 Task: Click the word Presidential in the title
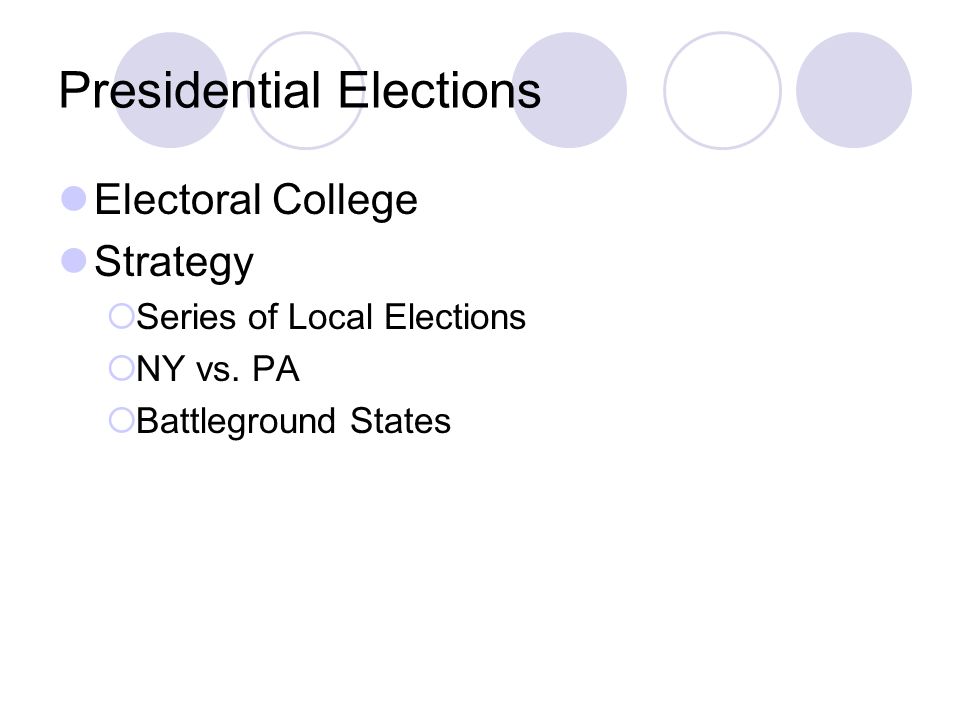tap(190, 91)
